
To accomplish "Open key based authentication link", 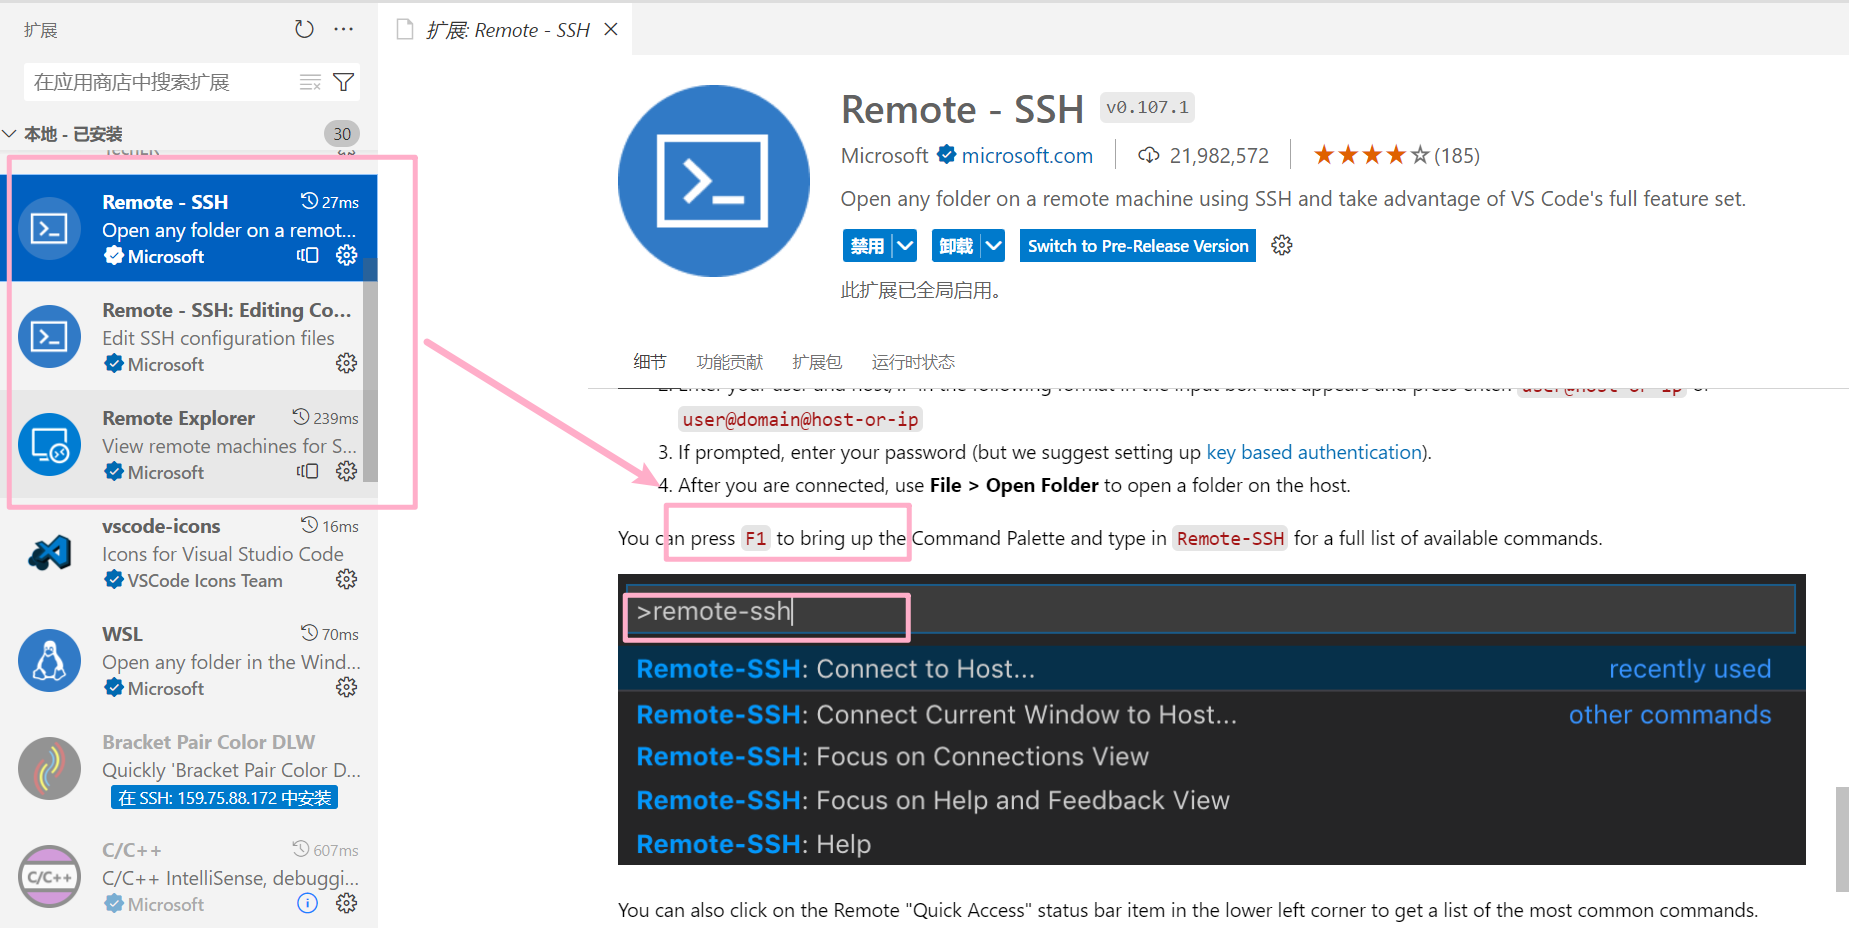I will [x=1314, y=452].
